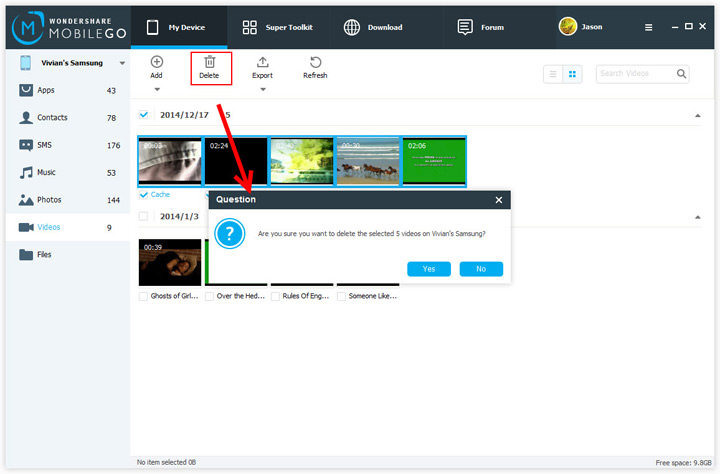Screen dimensions: 720x474
Task: Select Videos in the sidebar
Action: coord(68,227)
